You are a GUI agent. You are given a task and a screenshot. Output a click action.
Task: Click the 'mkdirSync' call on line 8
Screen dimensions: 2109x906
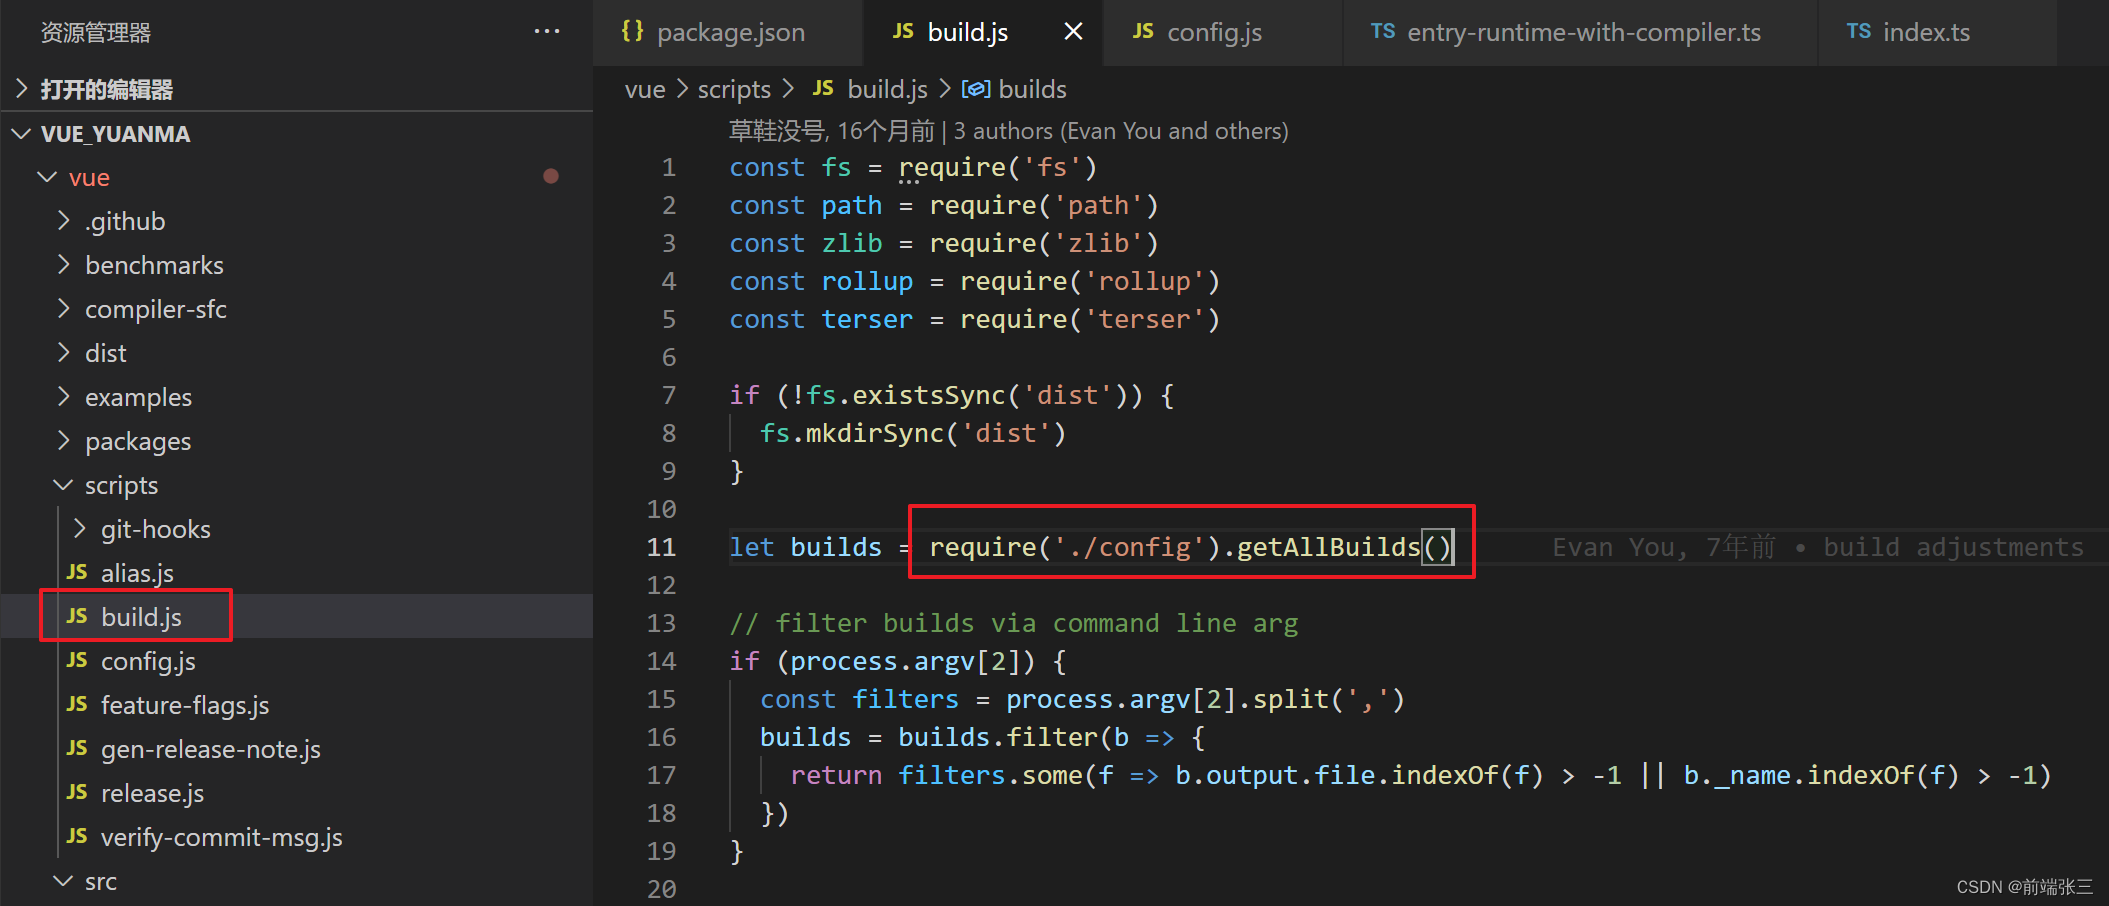pyautogui.click(x=875, y=434)
